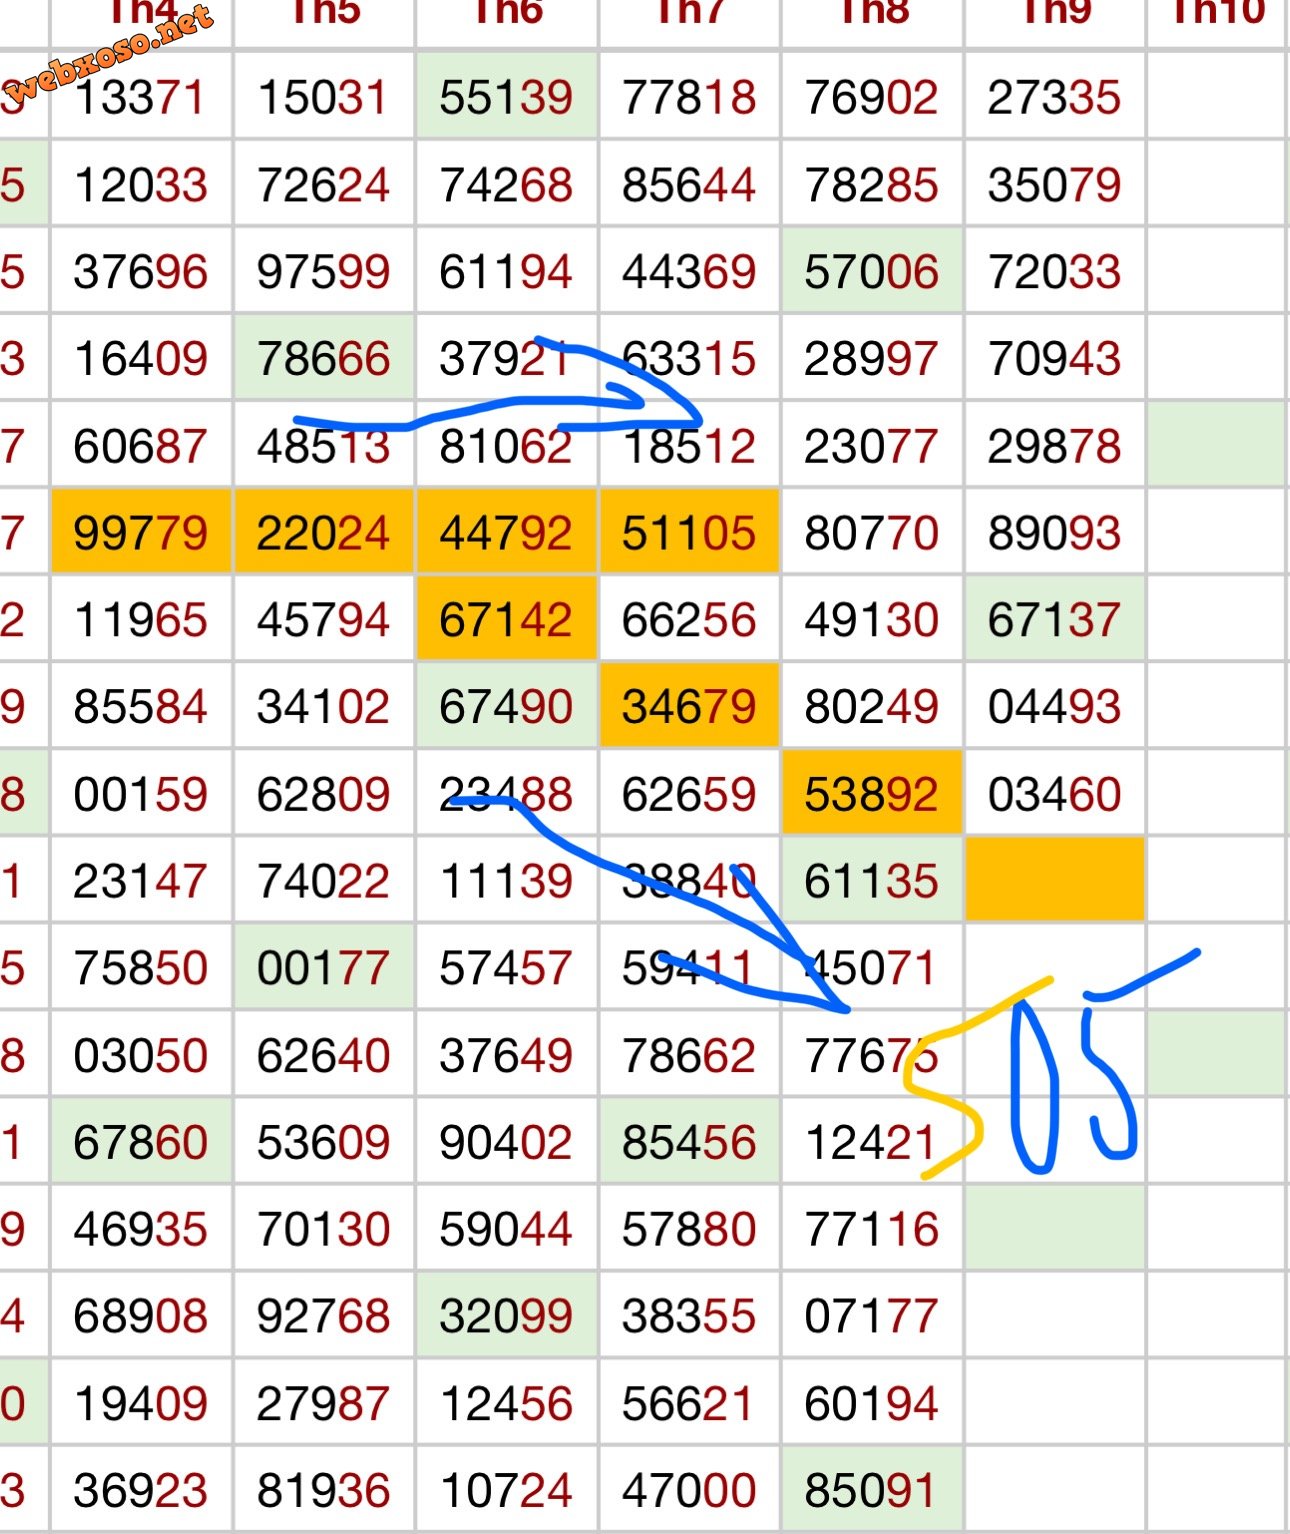Select orange highlighted cell 99779
The width and height of the screenshot is (1290, 1534).
141,533
